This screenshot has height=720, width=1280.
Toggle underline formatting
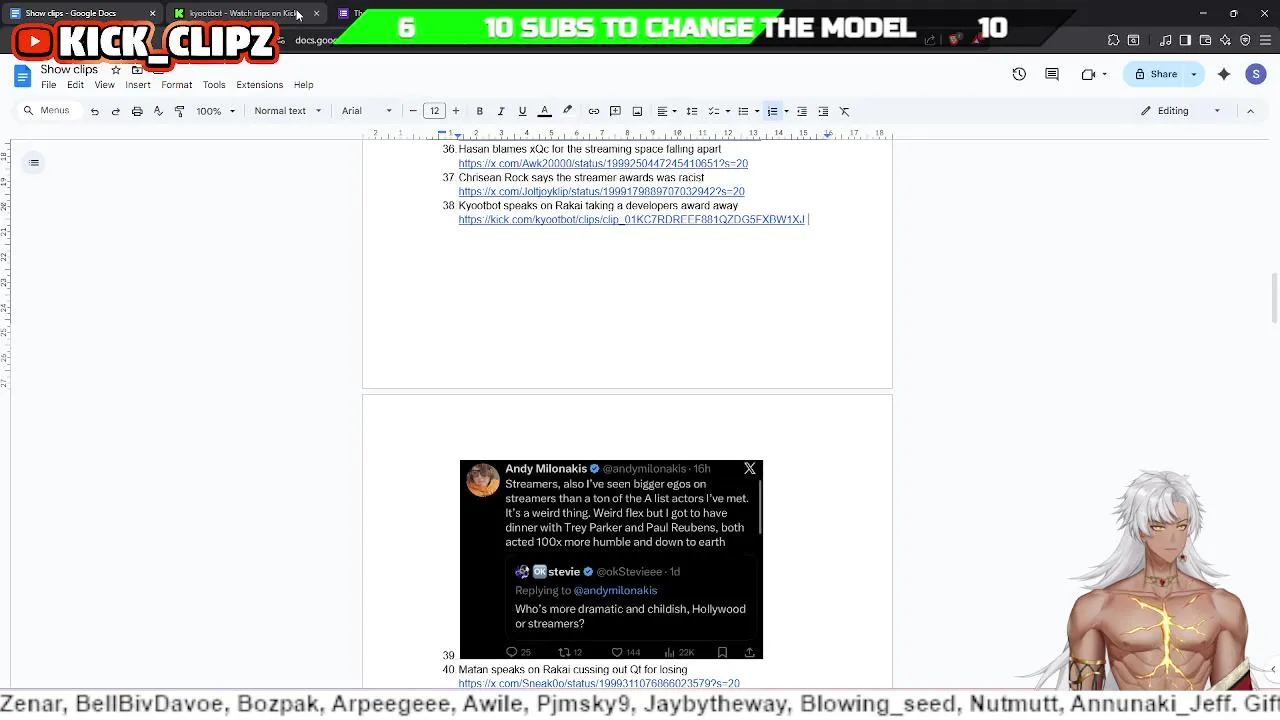[x=522, y=111]
